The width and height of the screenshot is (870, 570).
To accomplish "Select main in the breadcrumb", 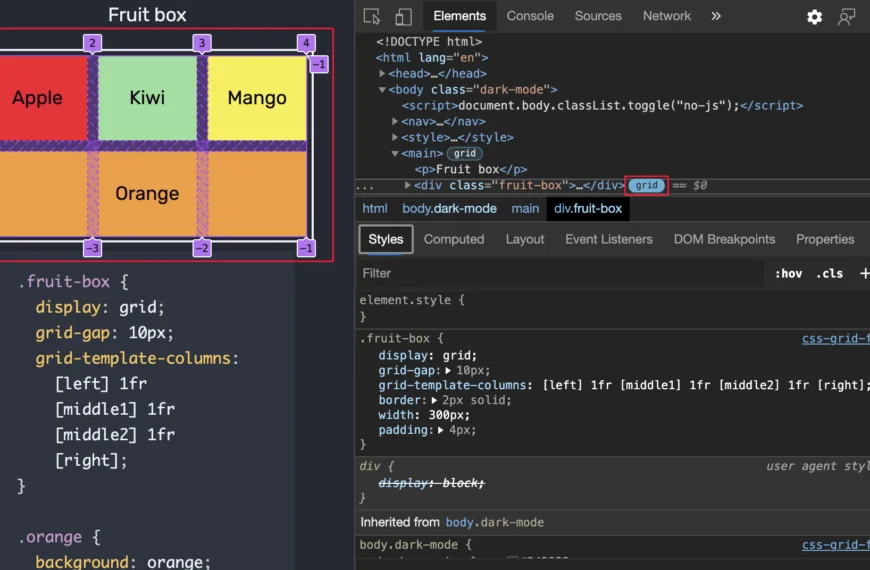I will pyautogui.click(x=525, y=209).
